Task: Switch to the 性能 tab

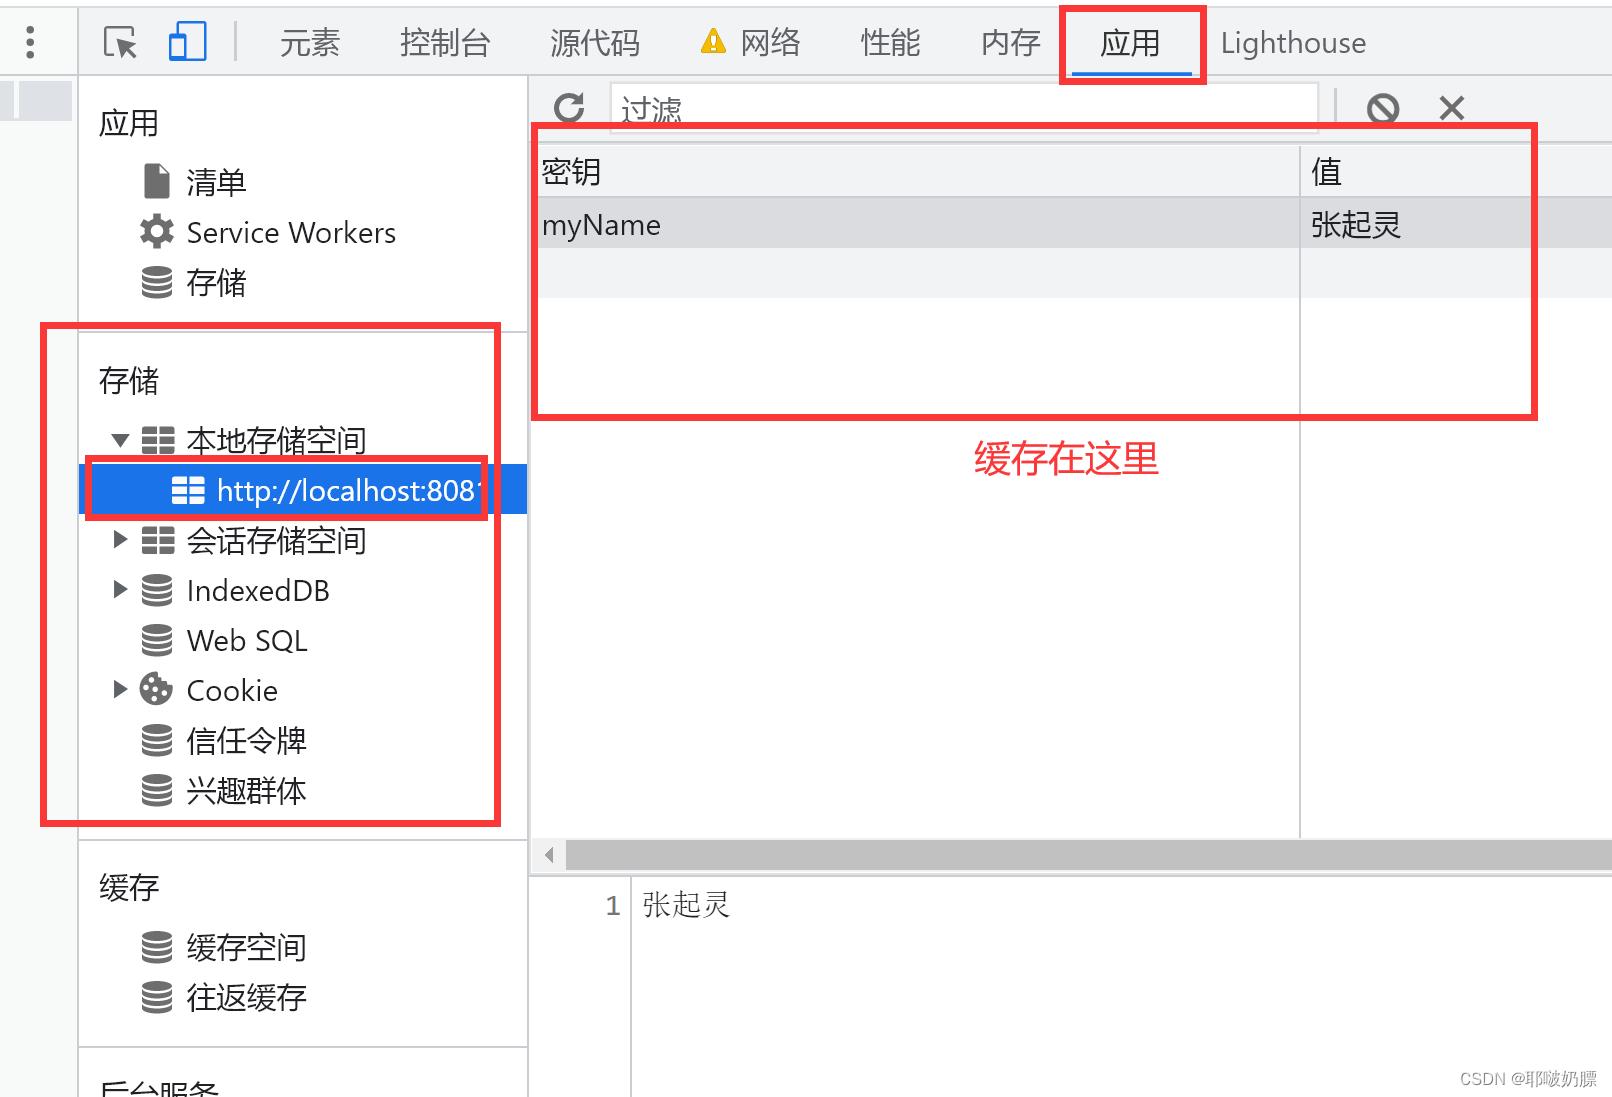Action: (x=890, y=43)
